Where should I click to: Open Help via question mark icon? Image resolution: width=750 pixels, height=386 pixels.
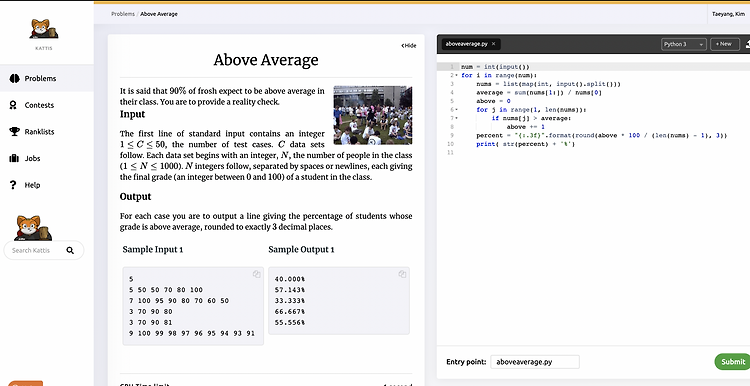(13, 185)
